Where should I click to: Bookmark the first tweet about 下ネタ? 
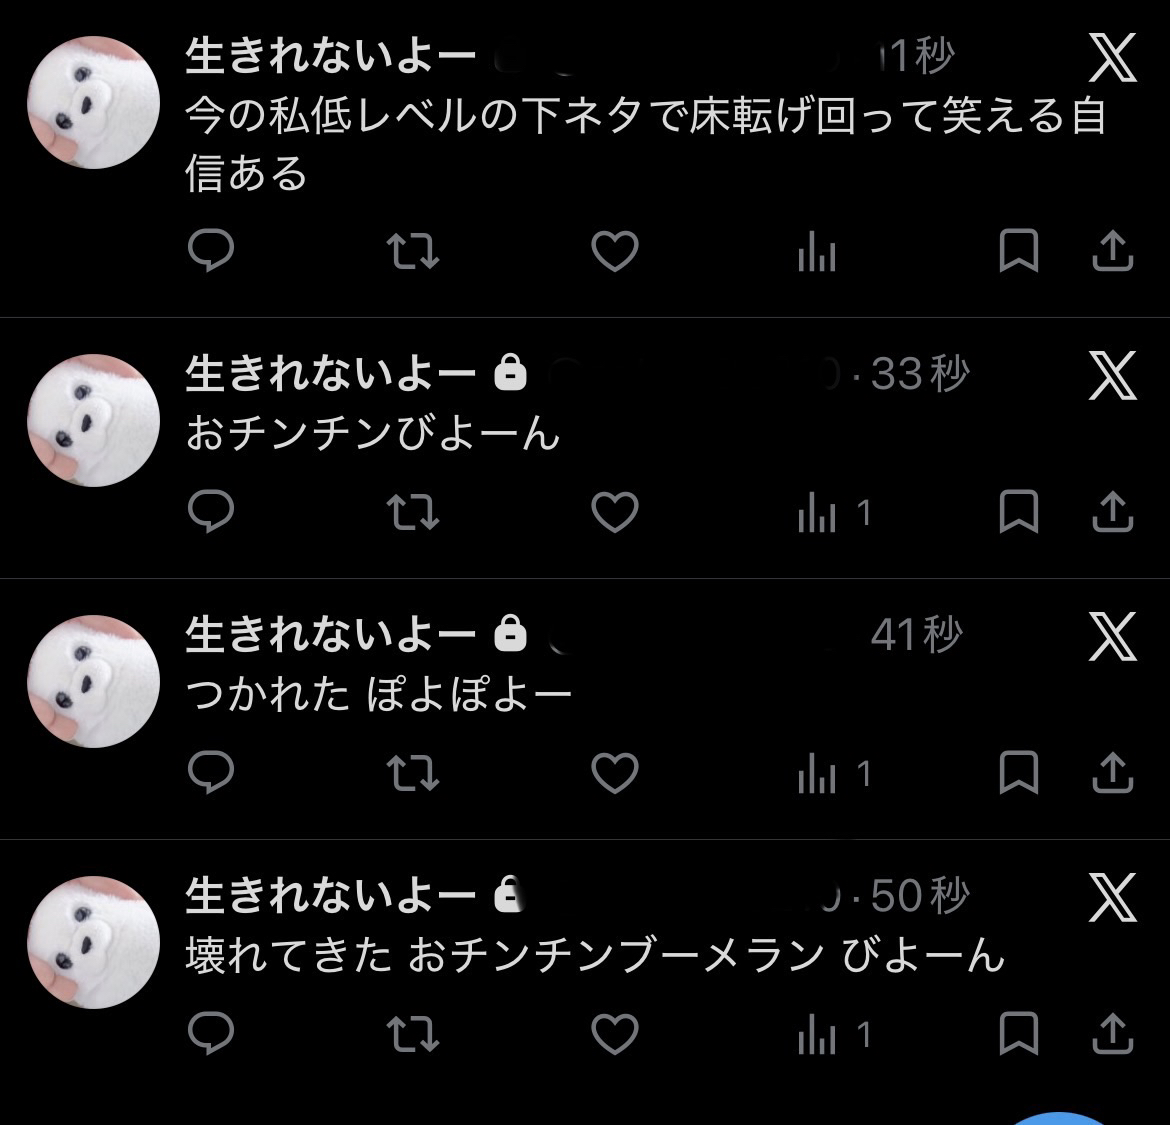tap(1019, 251)
